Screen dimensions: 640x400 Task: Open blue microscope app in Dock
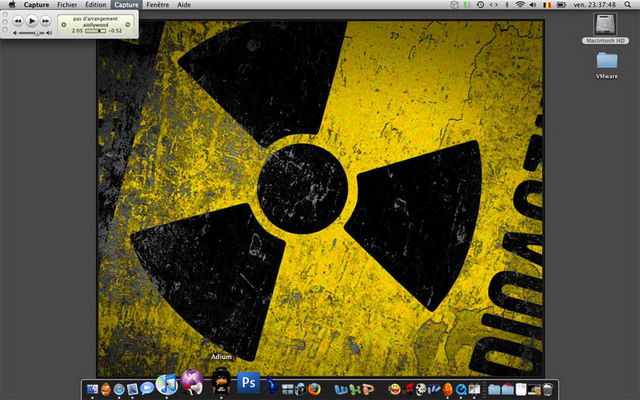pos(271,386)
